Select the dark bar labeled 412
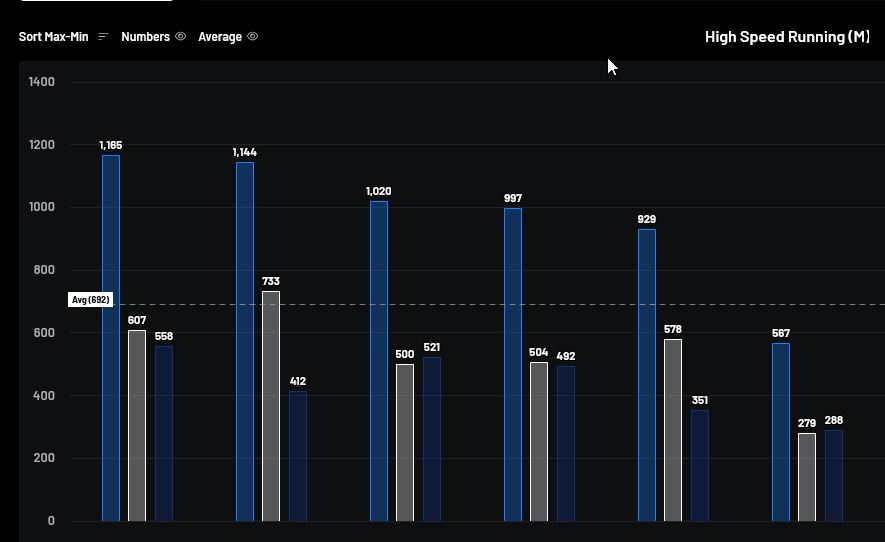 pos(298,456)
